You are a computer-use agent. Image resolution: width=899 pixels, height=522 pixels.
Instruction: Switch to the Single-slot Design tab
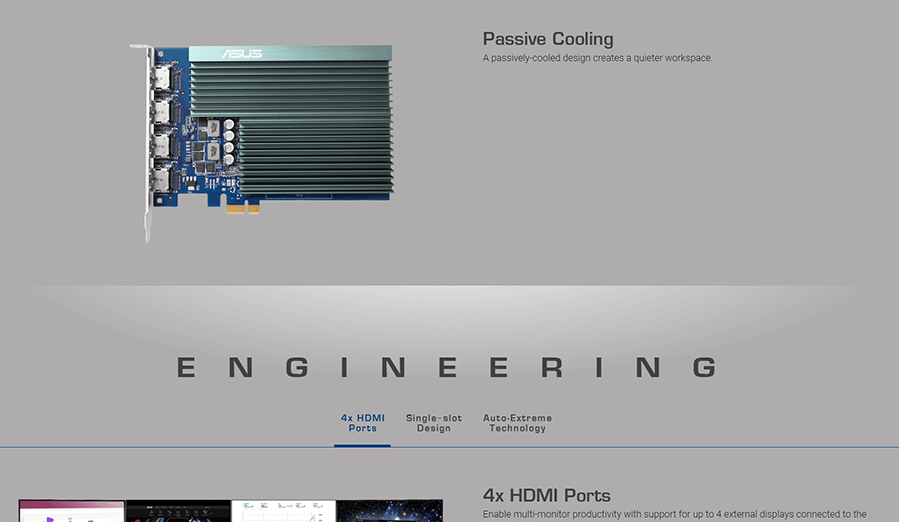click(x=434, y=423)
